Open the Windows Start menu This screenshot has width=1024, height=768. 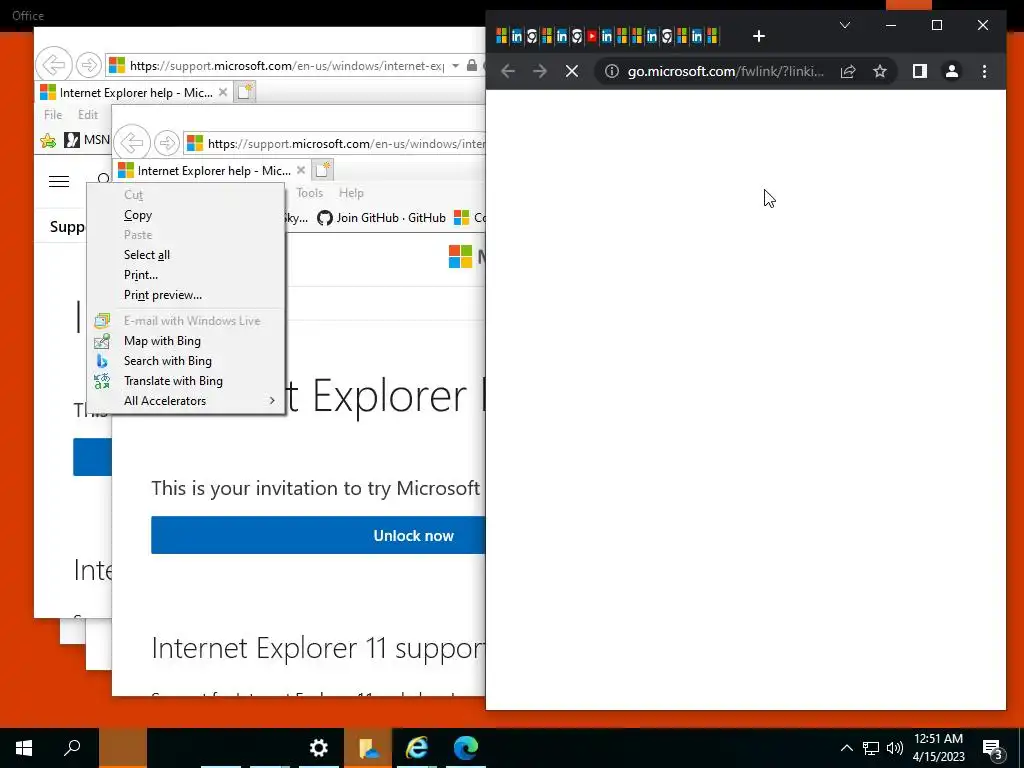24,748
